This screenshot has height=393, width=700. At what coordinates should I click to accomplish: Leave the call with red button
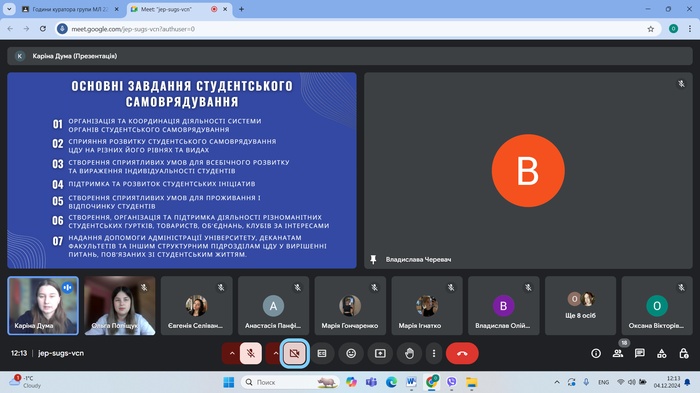point(462,353)
